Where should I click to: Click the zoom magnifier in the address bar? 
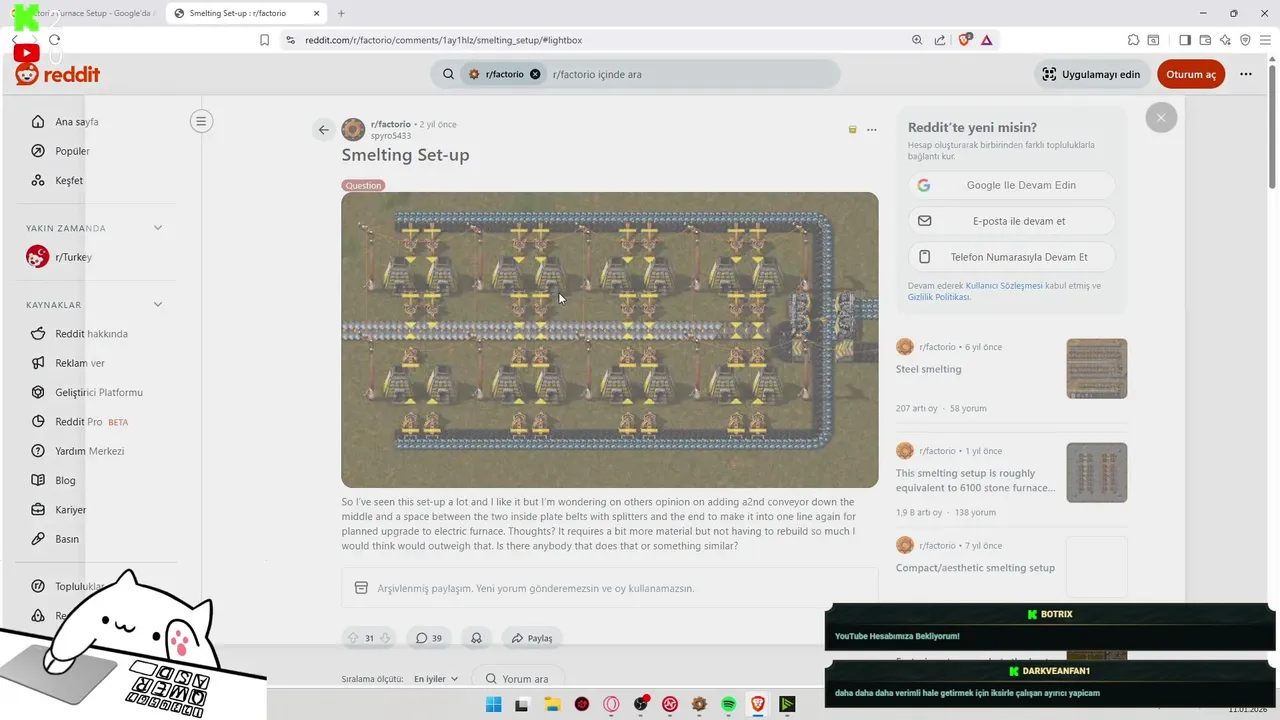(917, 40)
